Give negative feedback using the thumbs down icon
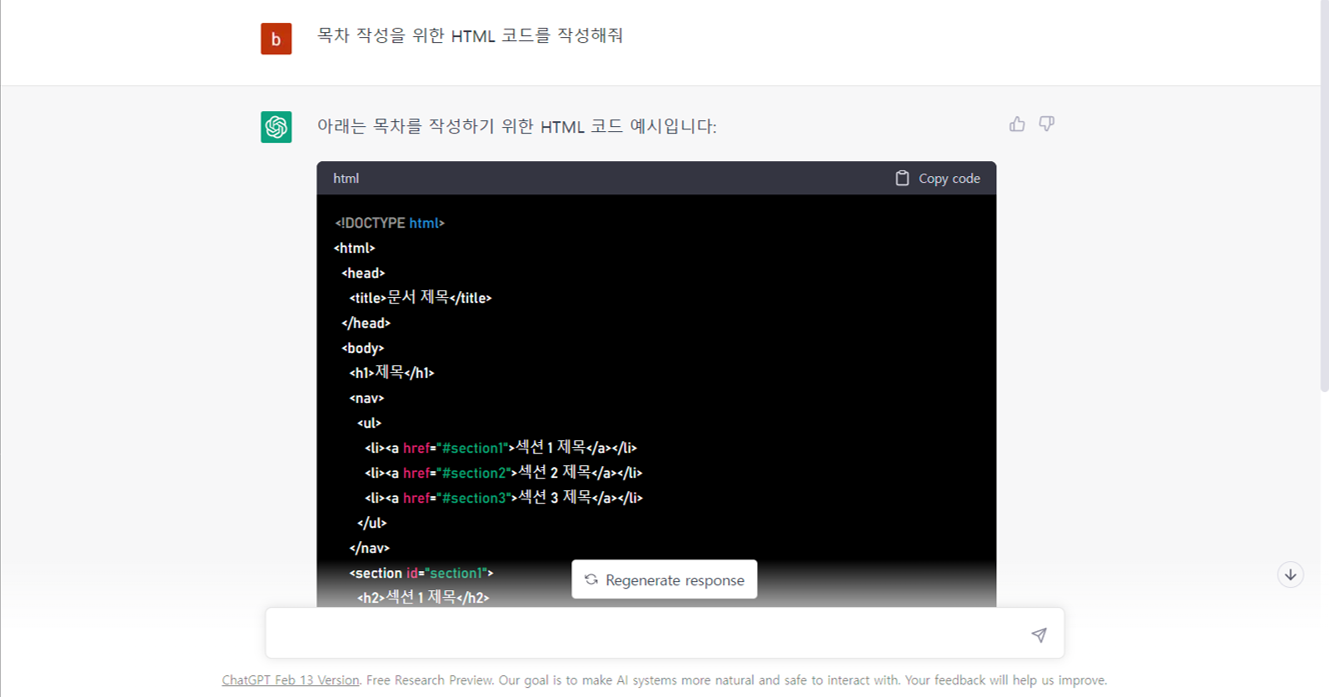Viewport: 1329px width, 697px height. [x=1046, y=123]
